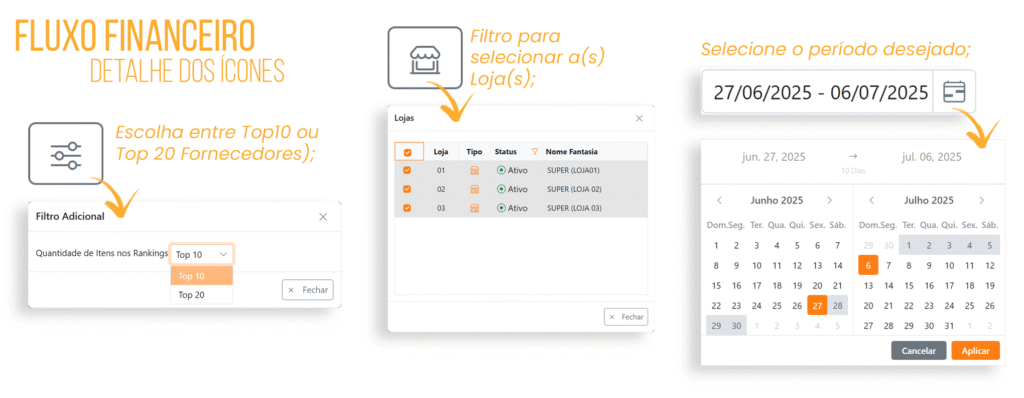Click the Cancelar button in date picker
This screenshot has width=1024, height=398.
pos(919,351)
